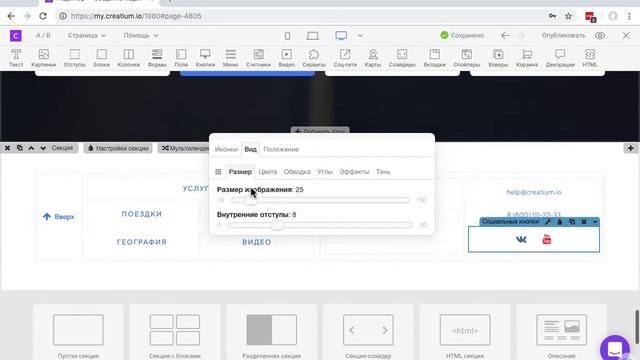Open the Эффекты sub-tab
The width and height of the screenshot is (640, 360).
(354, 172)
